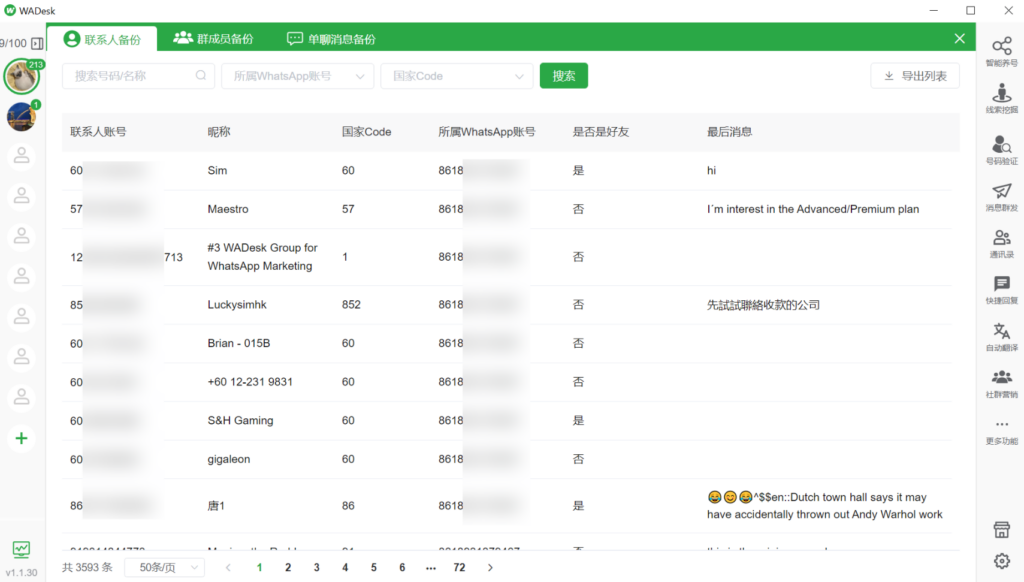The image size is (1024, 582).
Task: Click the 昵称 column header
Action: 219,132
